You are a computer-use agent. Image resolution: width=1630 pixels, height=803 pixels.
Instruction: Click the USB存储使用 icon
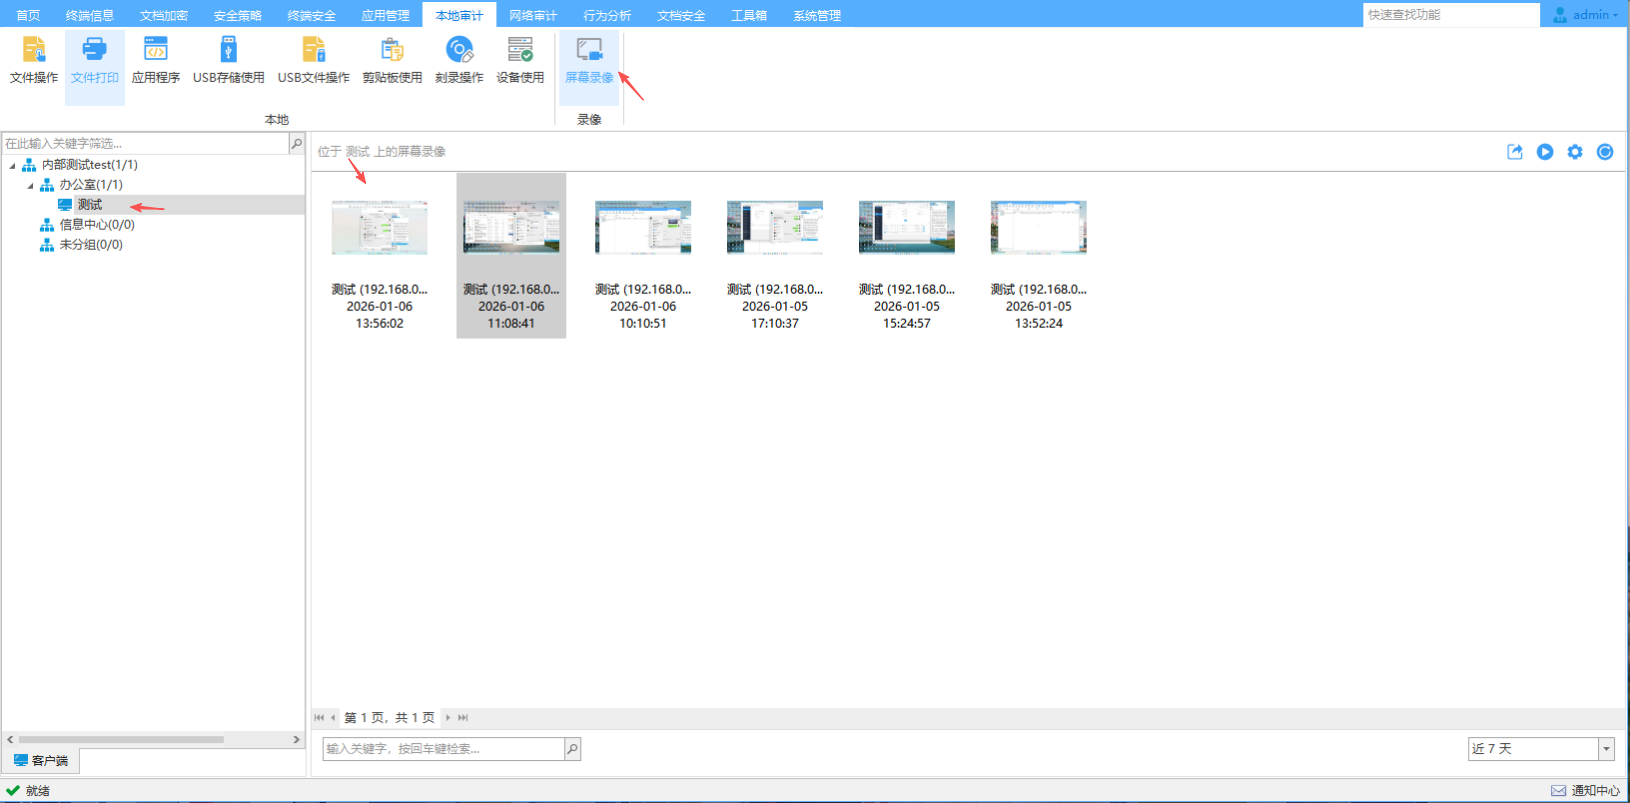[228, 60]
